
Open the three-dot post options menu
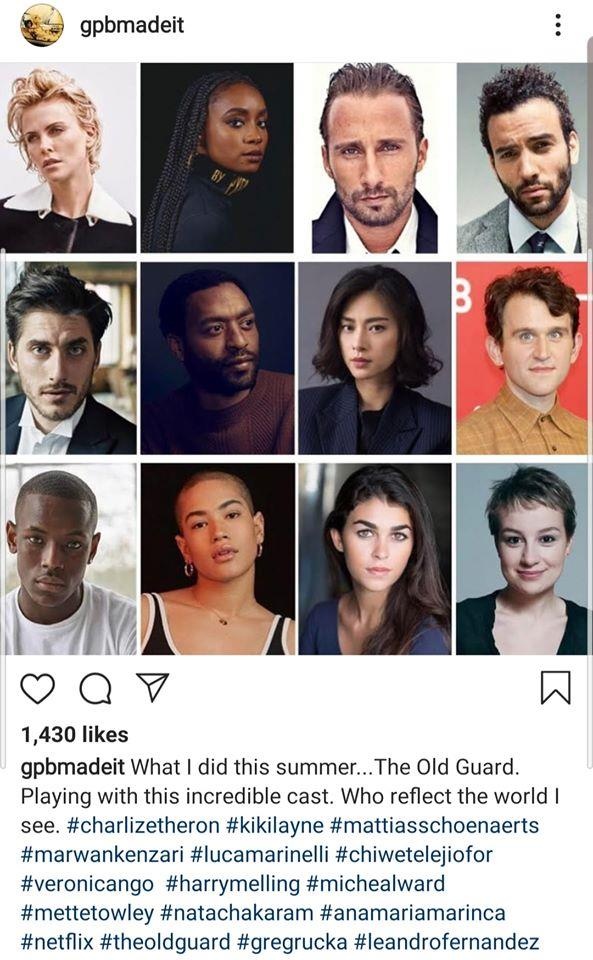(558, 25)
